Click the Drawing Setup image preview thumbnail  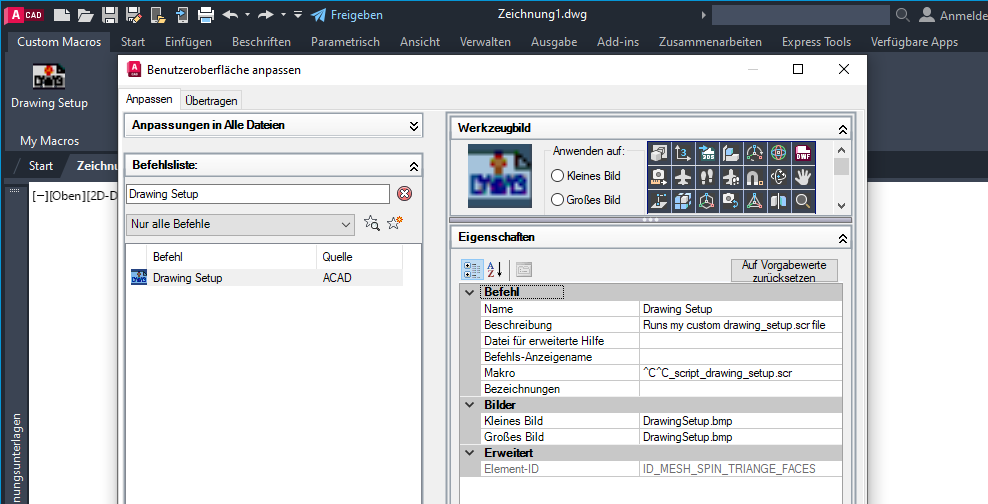pyautogui.click(x=500, y=176)
